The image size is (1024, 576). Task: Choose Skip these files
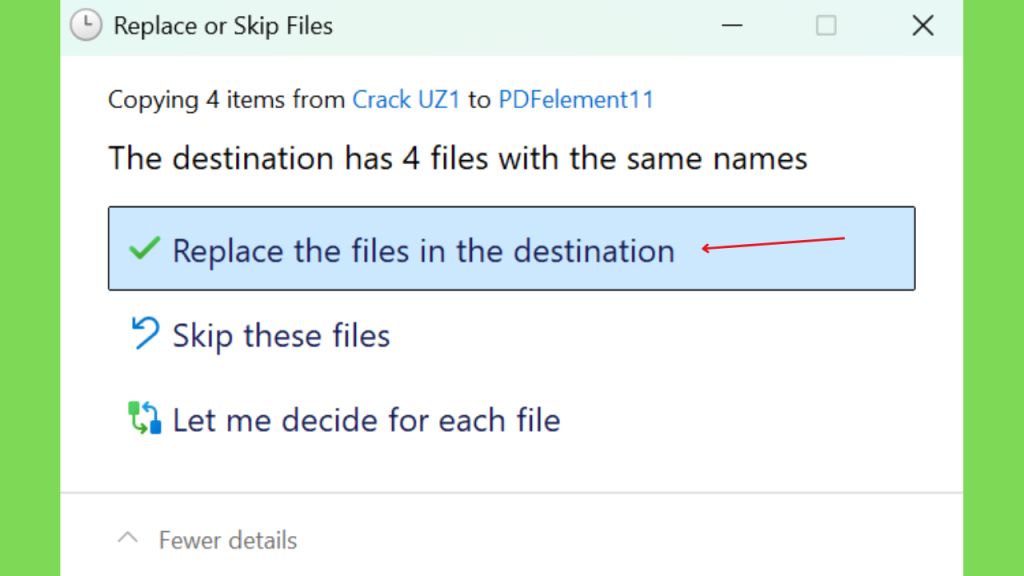pyautogui.click(x=281, y=336)
